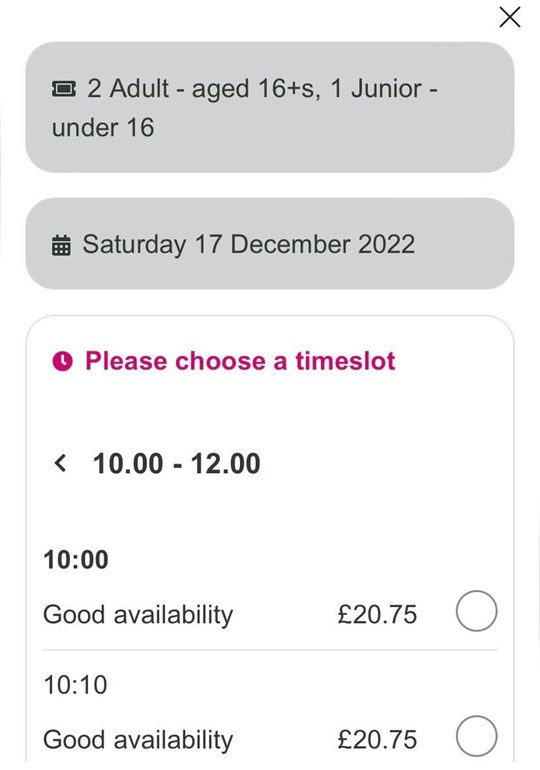Collapse the 10.00 - 12.00 time range
This screenshot has width=540, height=770.
[x=176, y=463]
